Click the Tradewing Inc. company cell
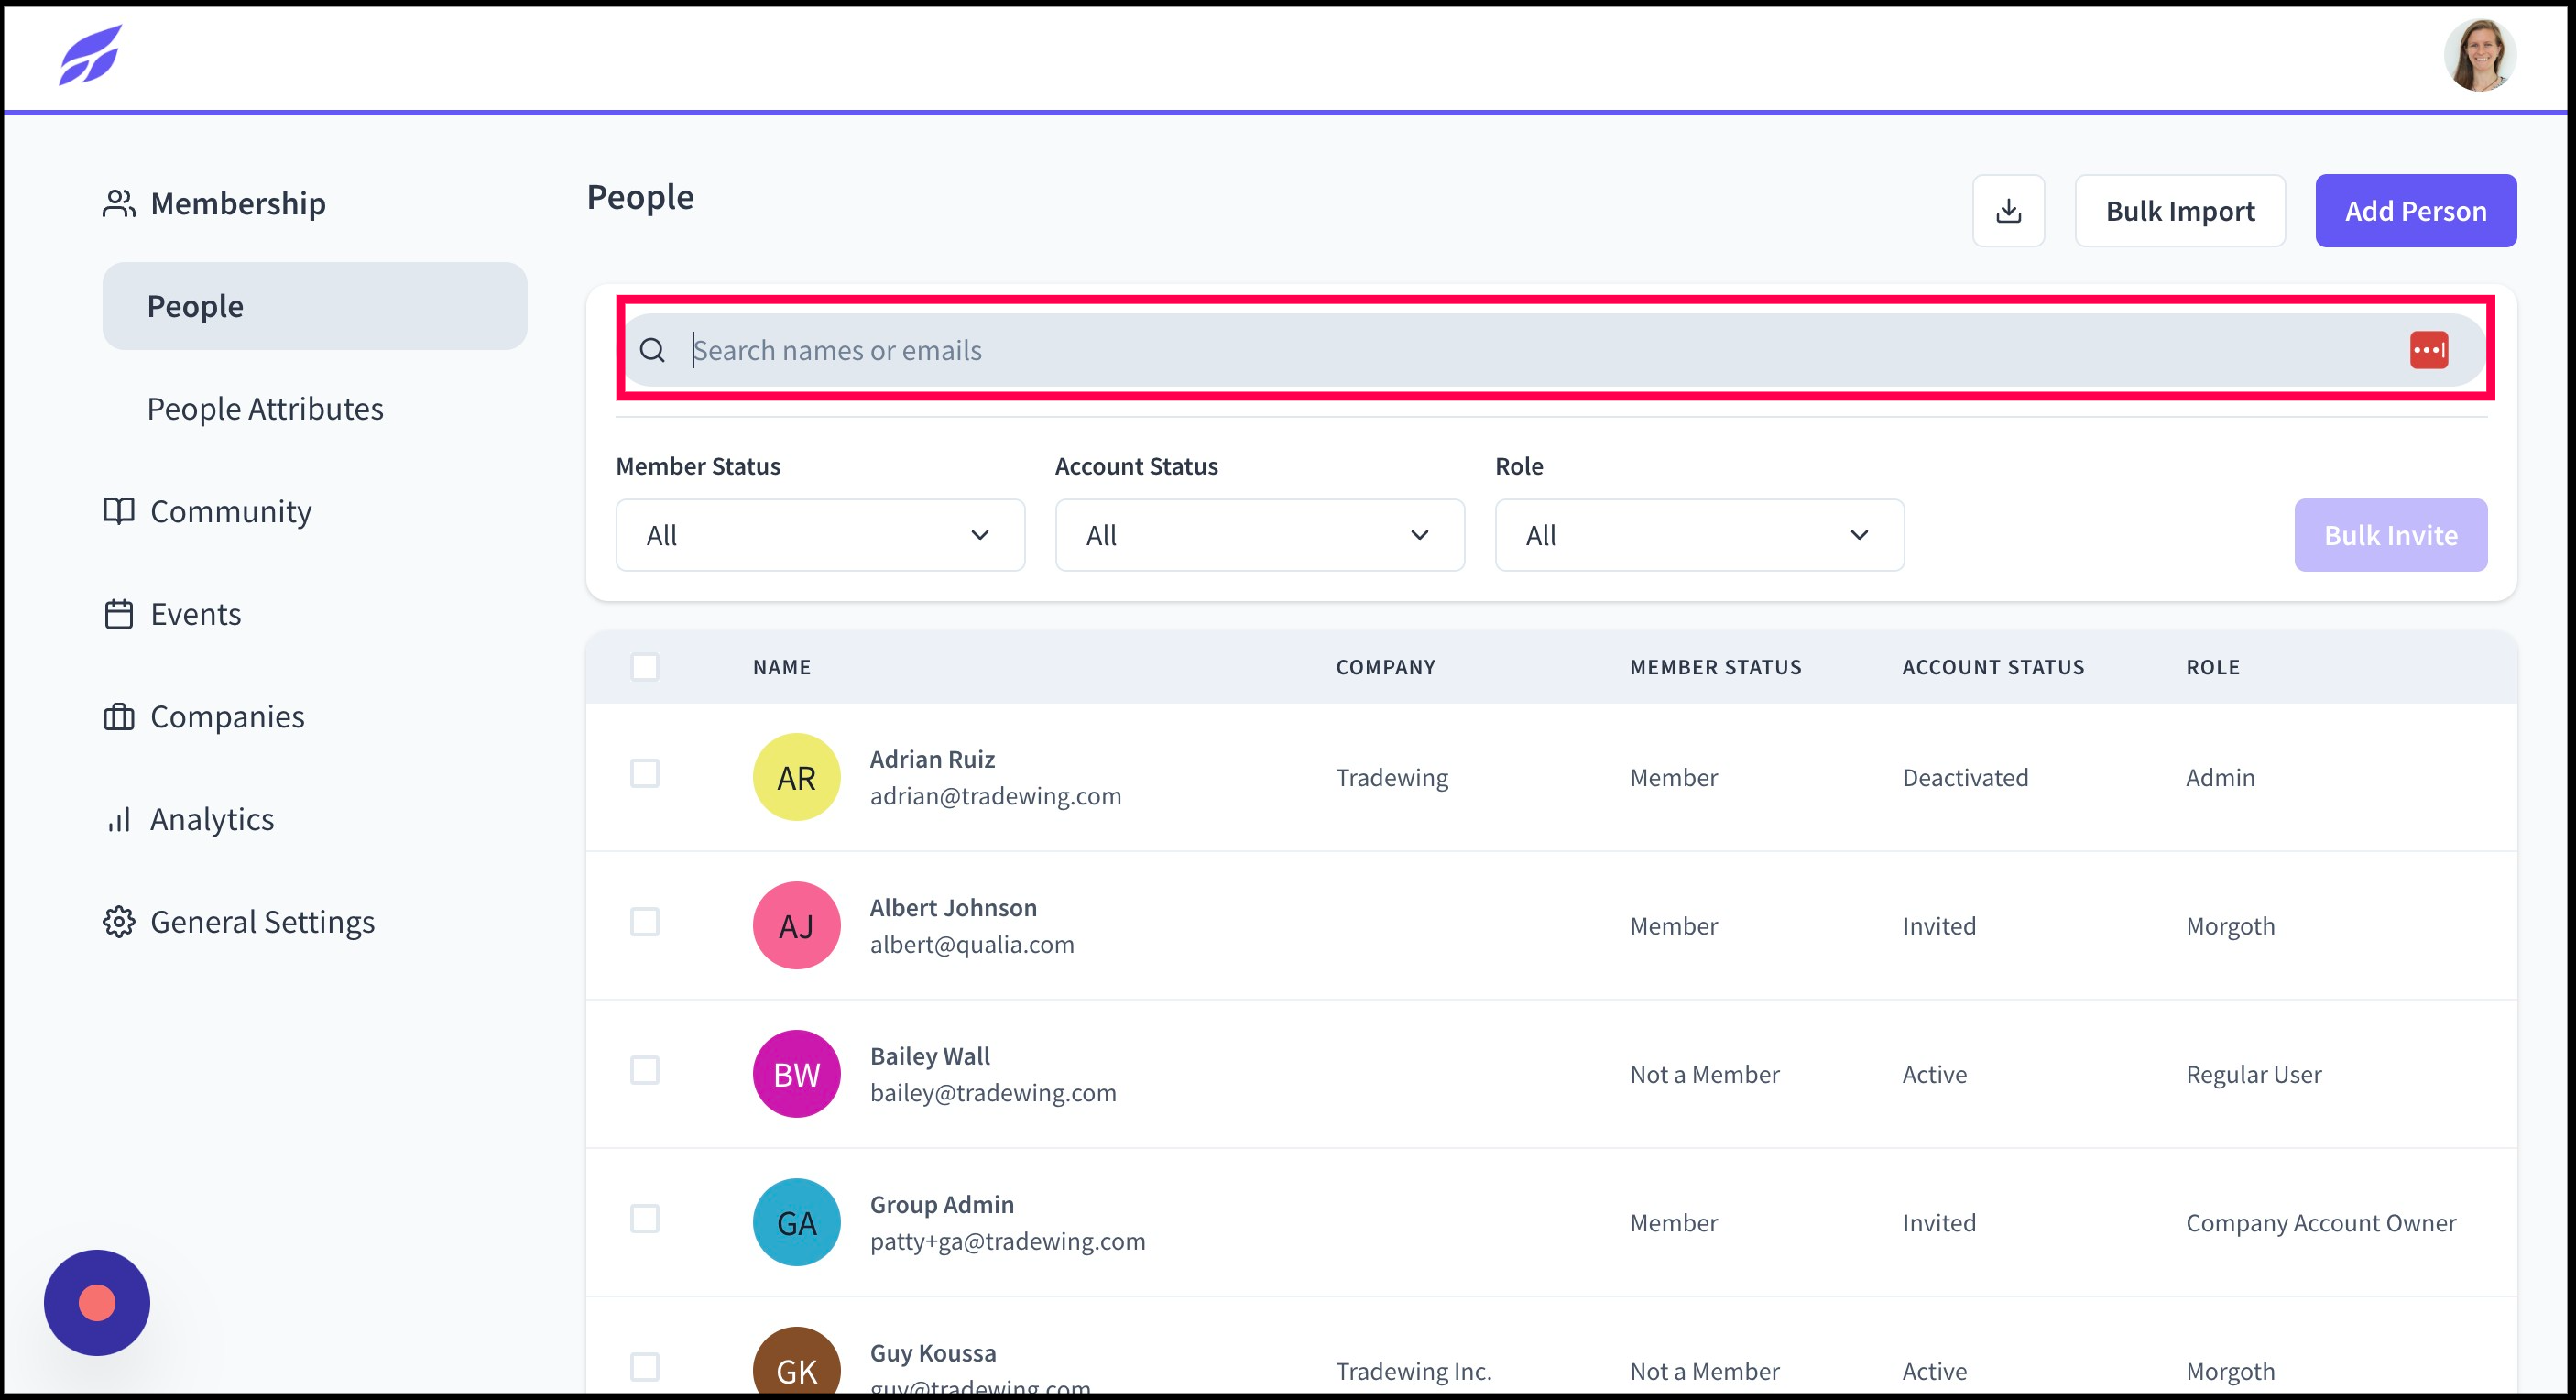Screen dimensions: 2576x1400 coord(1414,1371)
